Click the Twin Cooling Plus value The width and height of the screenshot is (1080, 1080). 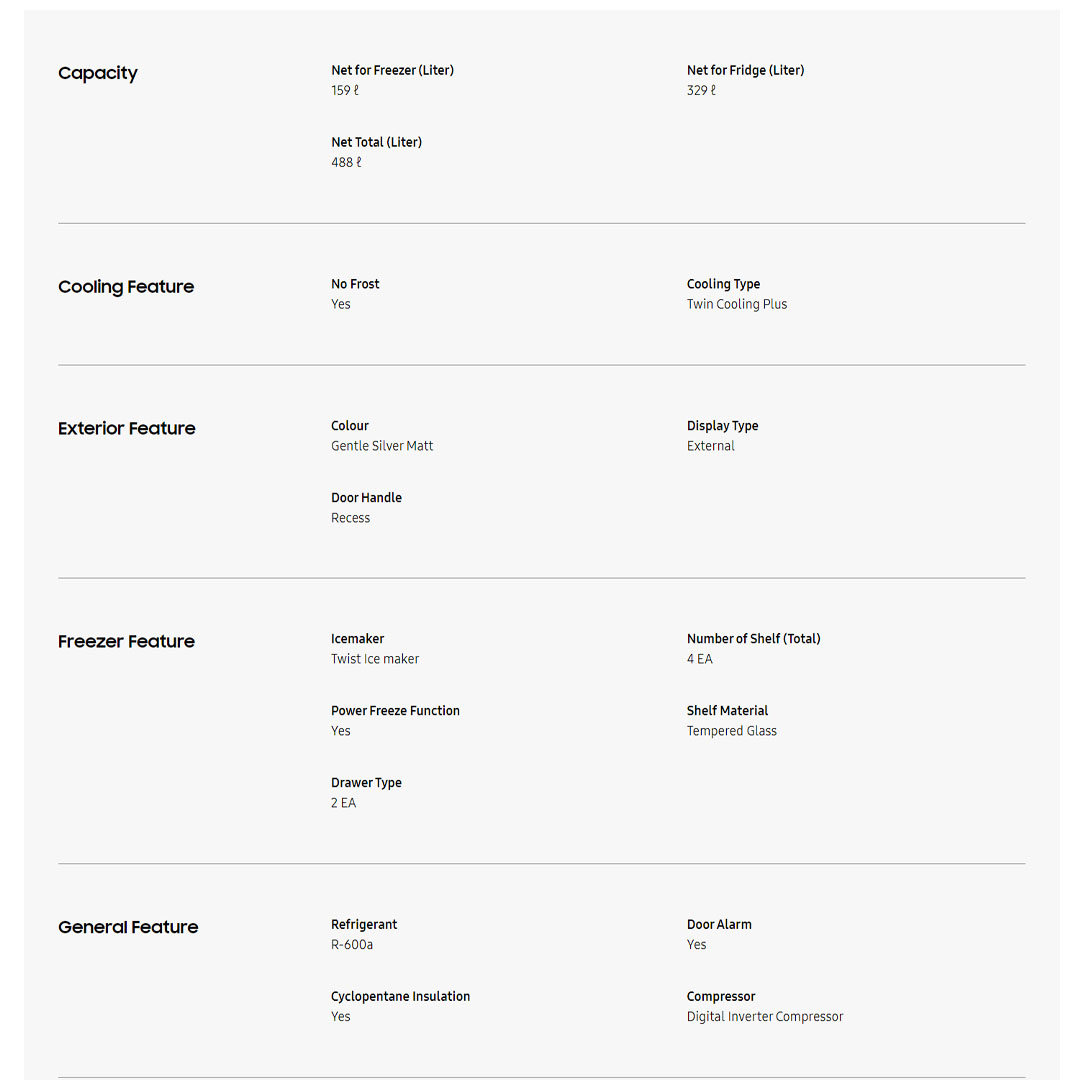[x=736, y=304]
